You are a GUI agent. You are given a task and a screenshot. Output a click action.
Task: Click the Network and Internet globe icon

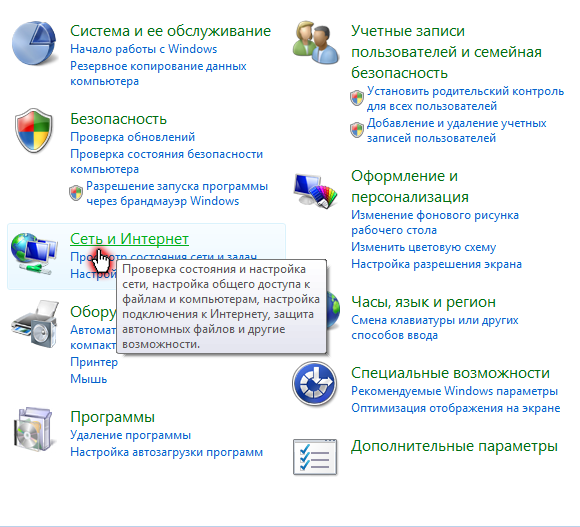[x=33, y=253]
